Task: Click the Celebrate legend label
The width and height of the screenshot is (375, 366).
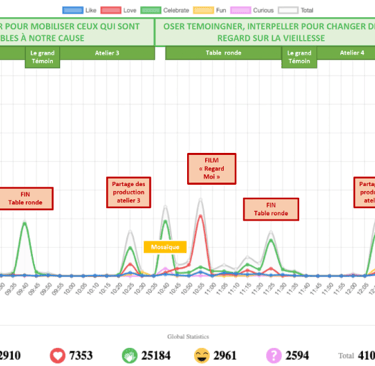Action: [176, 10]
